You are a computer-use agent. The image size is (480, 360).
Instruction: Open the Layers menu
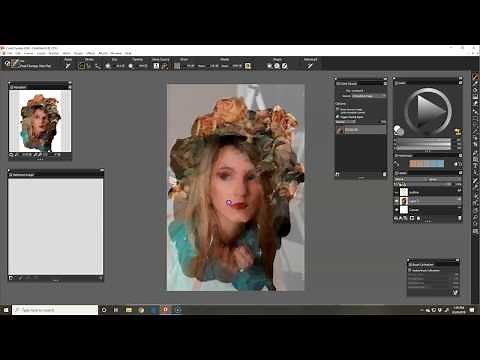(41, 53)
